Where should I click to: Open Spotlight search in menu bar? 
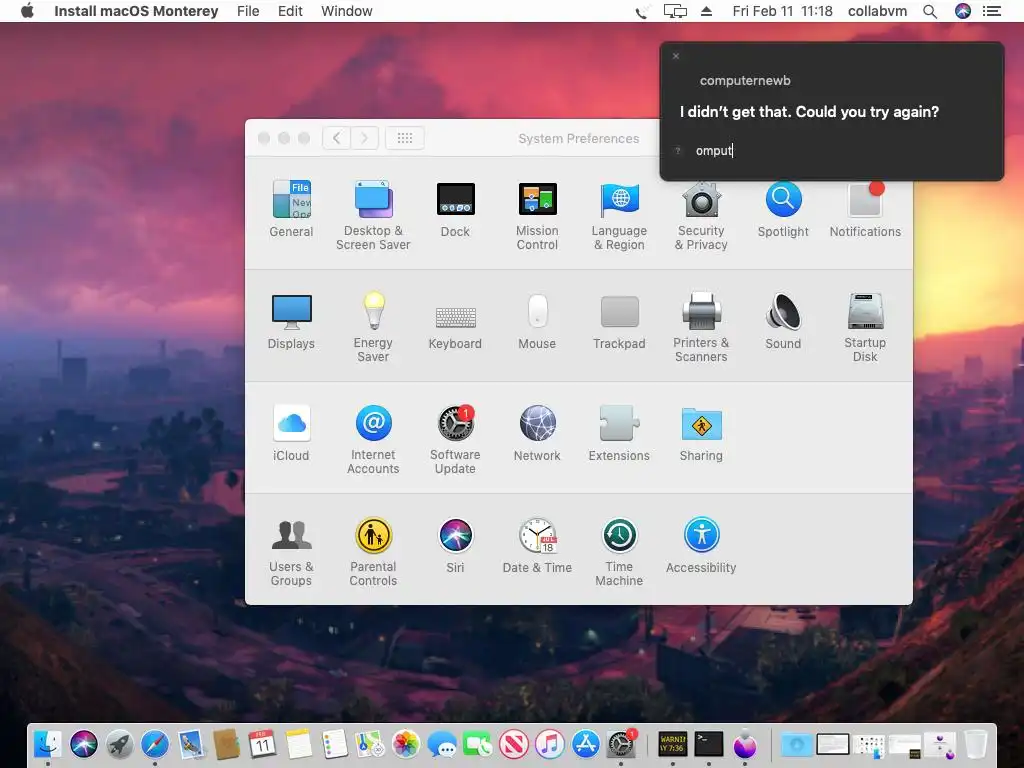coord(930,11)
